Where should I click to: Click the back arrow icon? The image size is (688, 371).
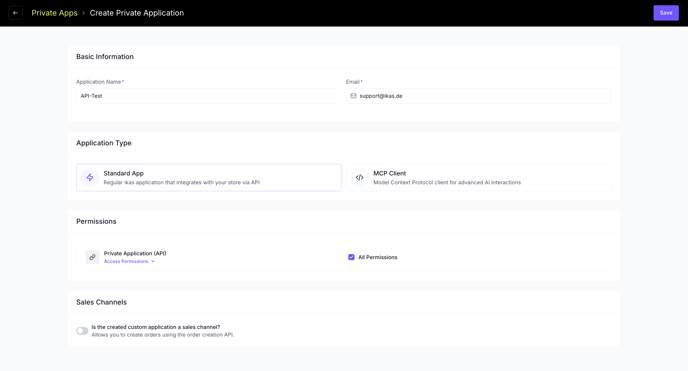click(15, 13)
